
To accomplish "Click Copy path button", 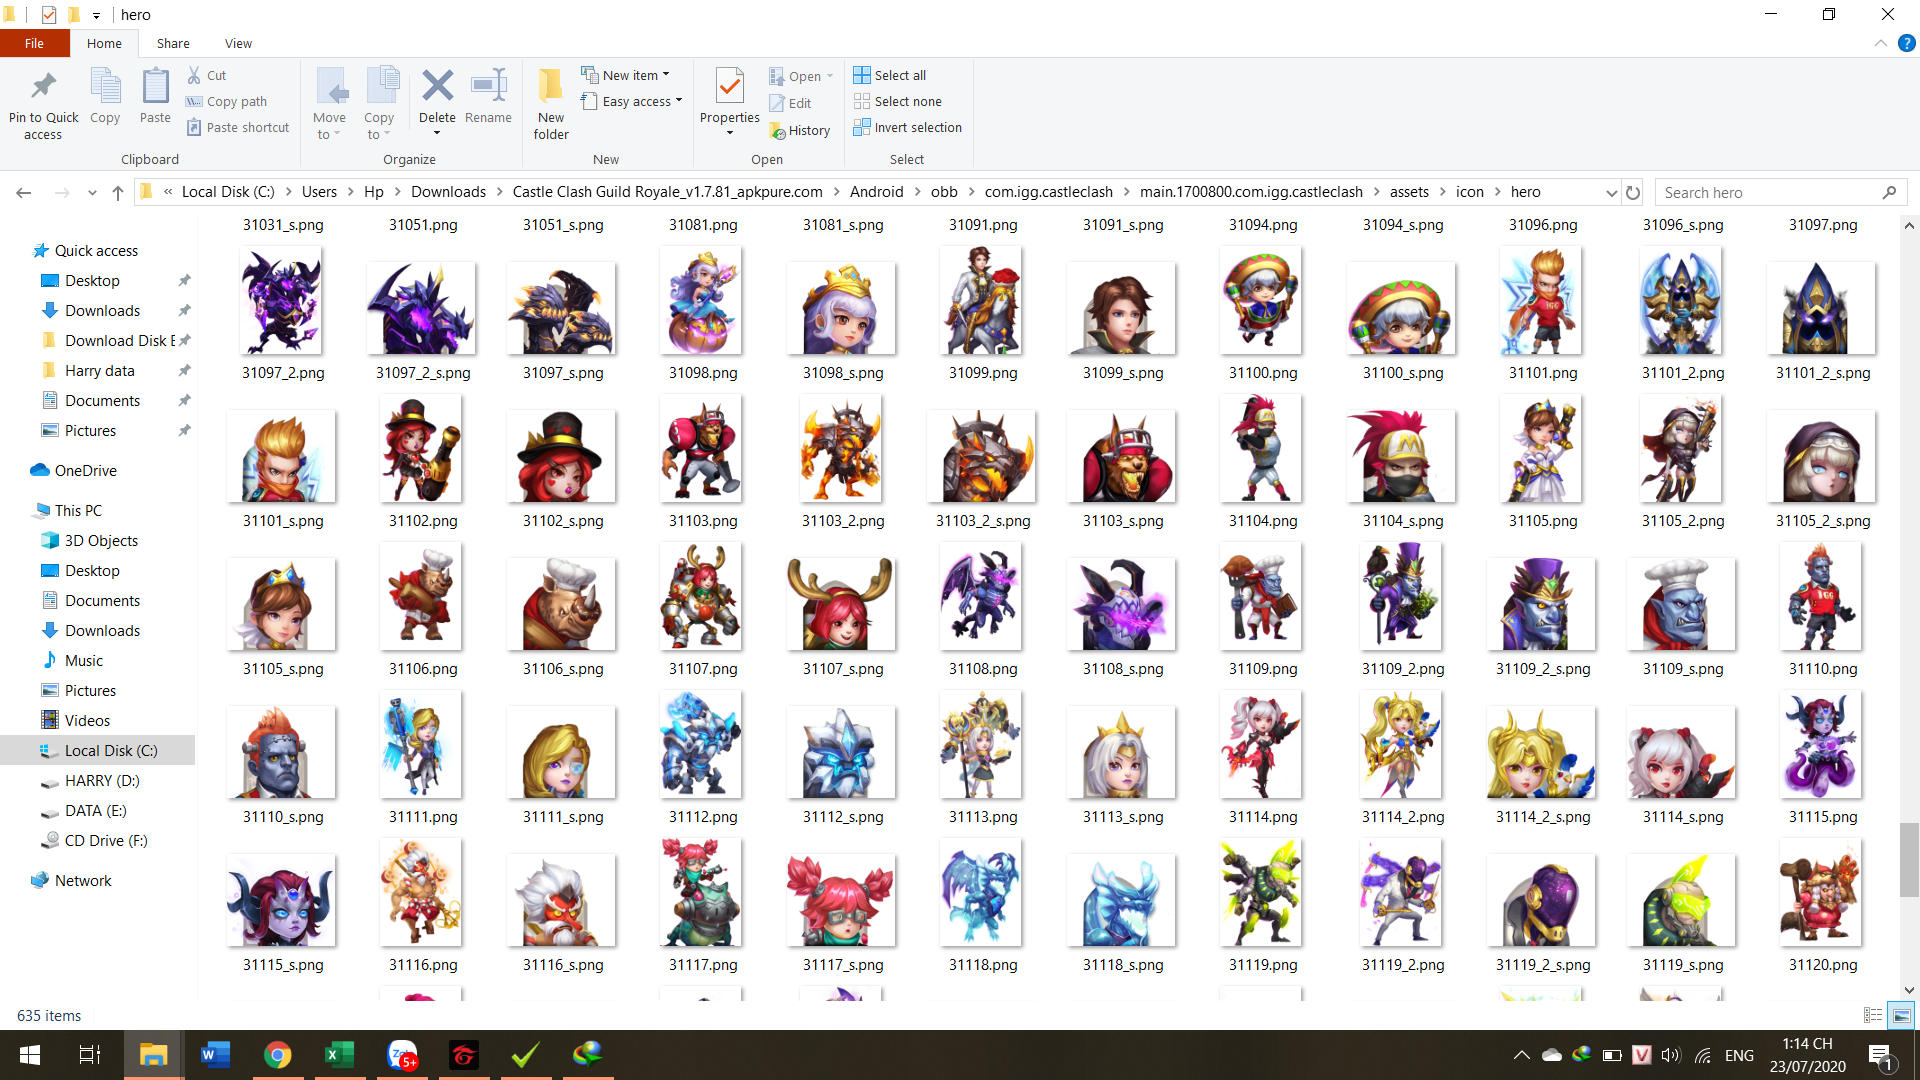I will tap(227, 102).
